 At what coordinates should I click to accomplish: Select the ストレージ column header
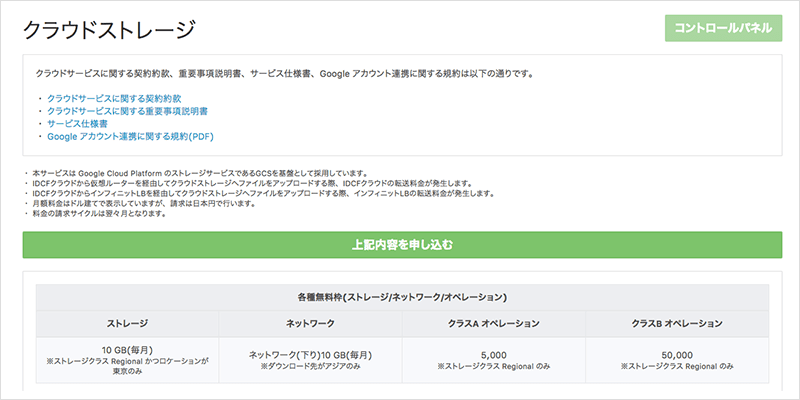[x=127, y=324]
